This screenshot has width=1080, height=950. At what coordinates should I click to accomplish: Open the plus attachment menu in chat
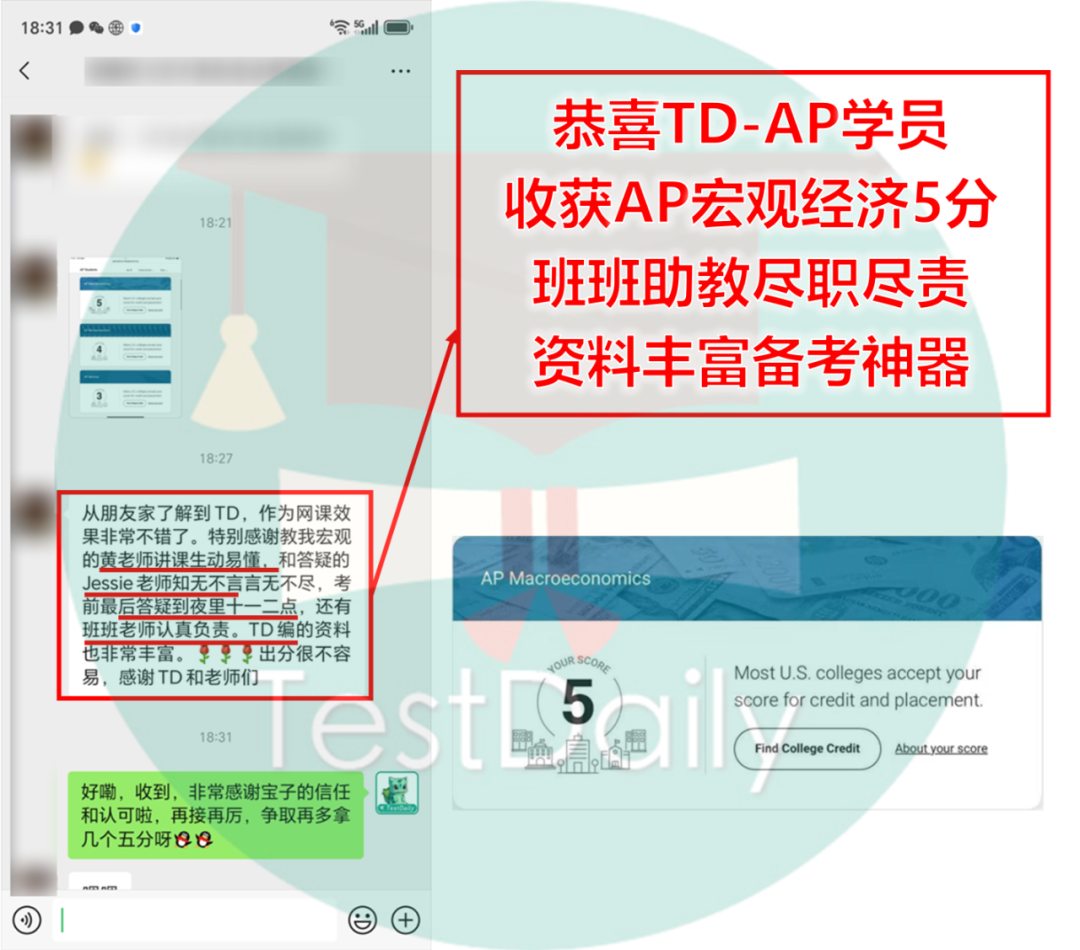pos(407,919)
